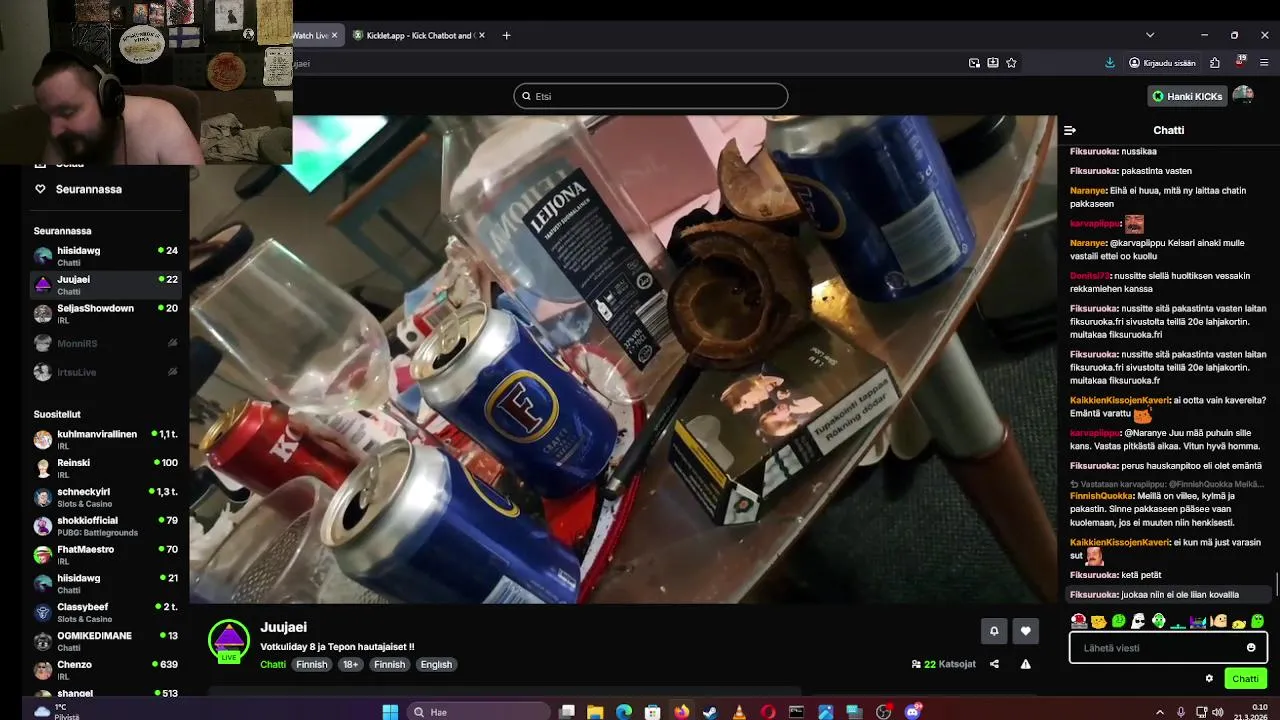1280x720 pixels.
Task: Open SeljasShowdown channel in sidebar
Action: coord(106,314)
